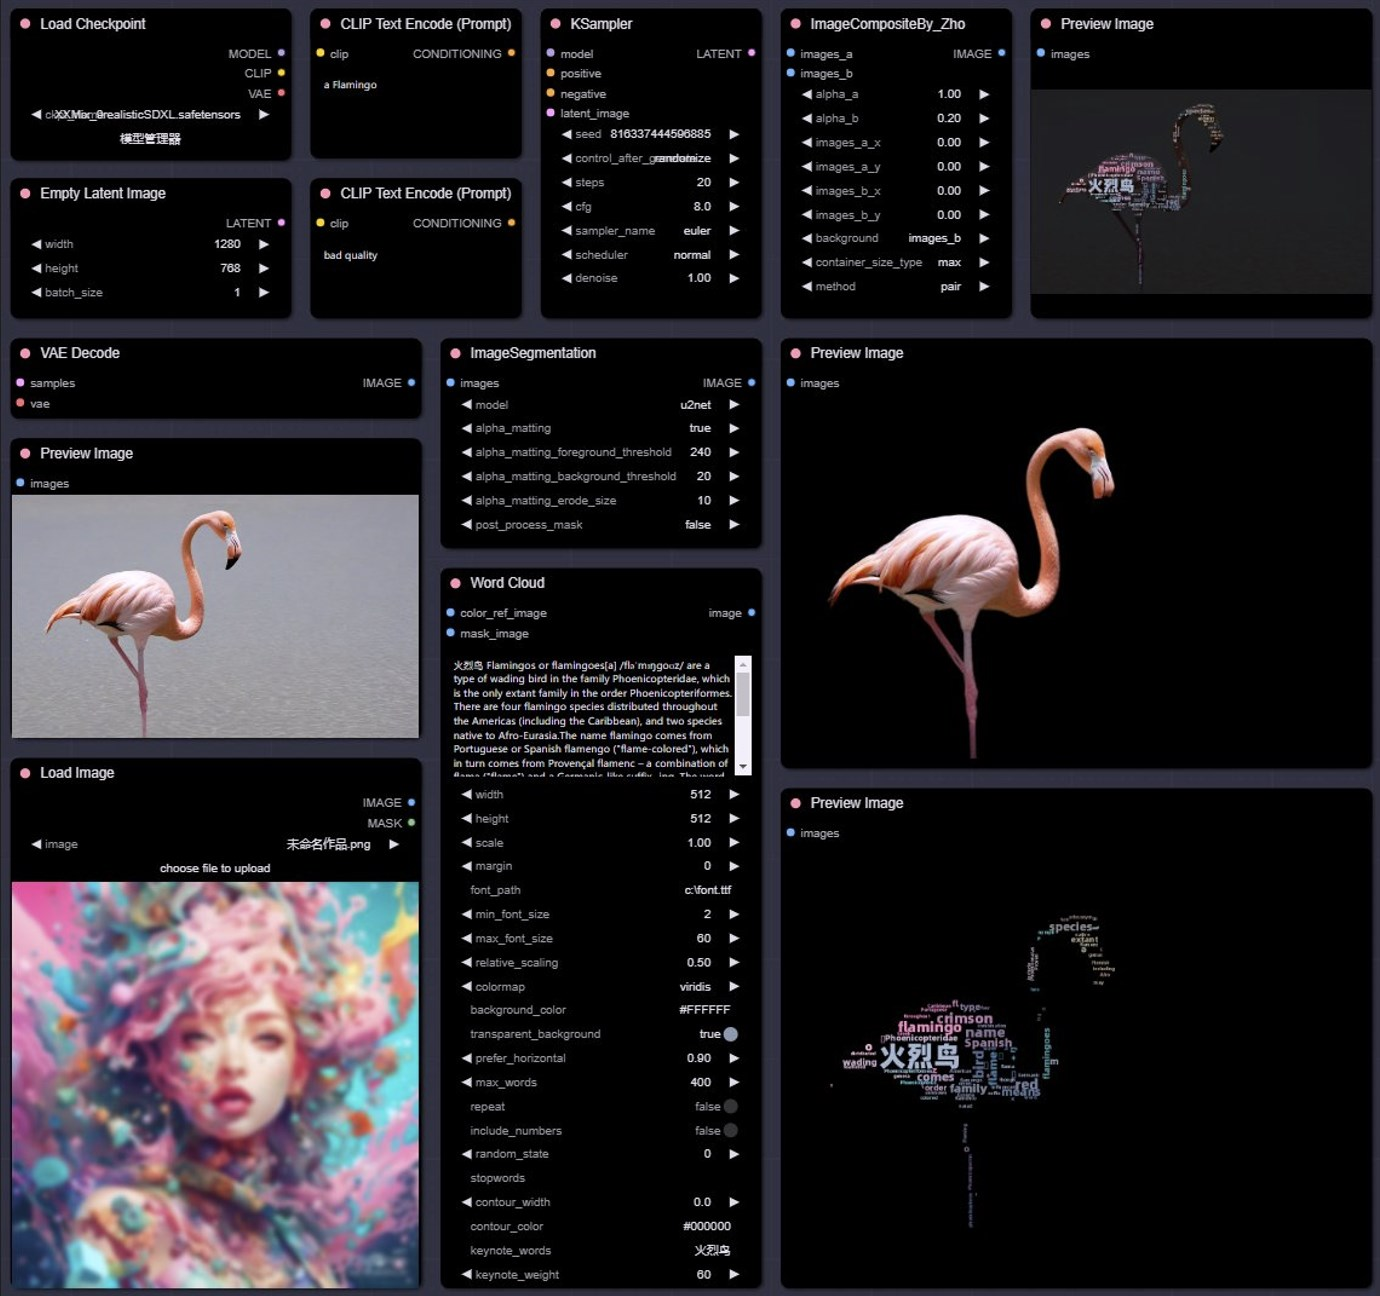Click the choose file to upload button
The image size is (1380, 1296).
[x=215, y=868]
